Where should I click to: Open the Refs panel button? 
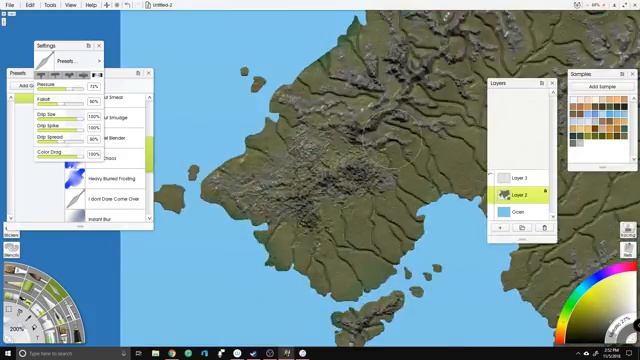click(628, 250)
